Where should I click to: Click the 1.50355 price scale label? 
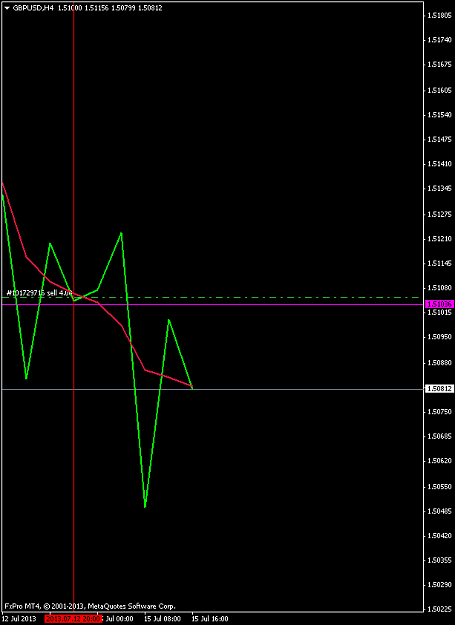pos(440,560)
